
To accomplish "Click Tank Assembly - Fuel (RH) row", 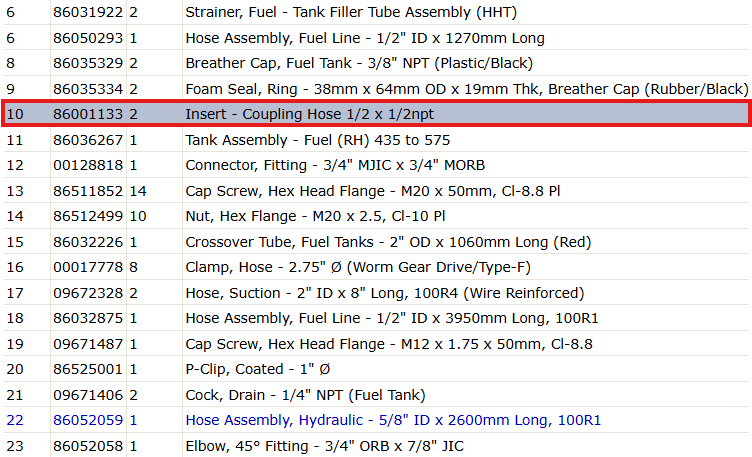I will click(376, 140).
